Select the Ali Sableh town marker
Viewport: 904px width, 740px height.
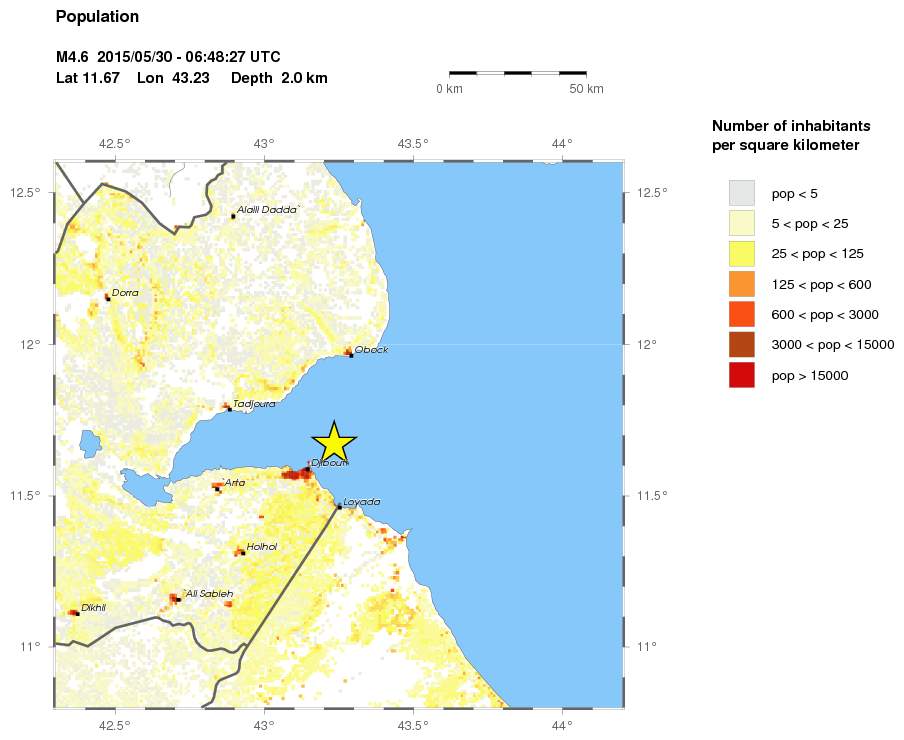pyautogui.click(x=177, y=599)
